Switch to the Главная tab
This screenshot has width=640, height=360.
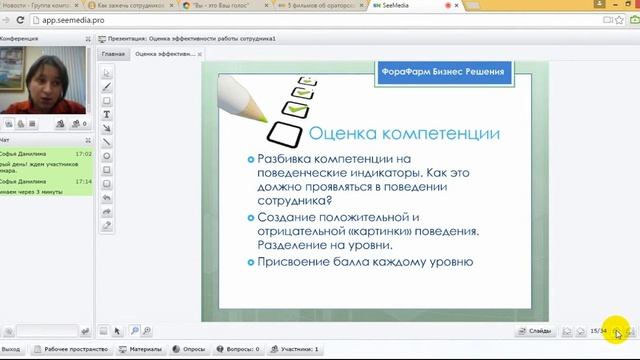[113, 54]
